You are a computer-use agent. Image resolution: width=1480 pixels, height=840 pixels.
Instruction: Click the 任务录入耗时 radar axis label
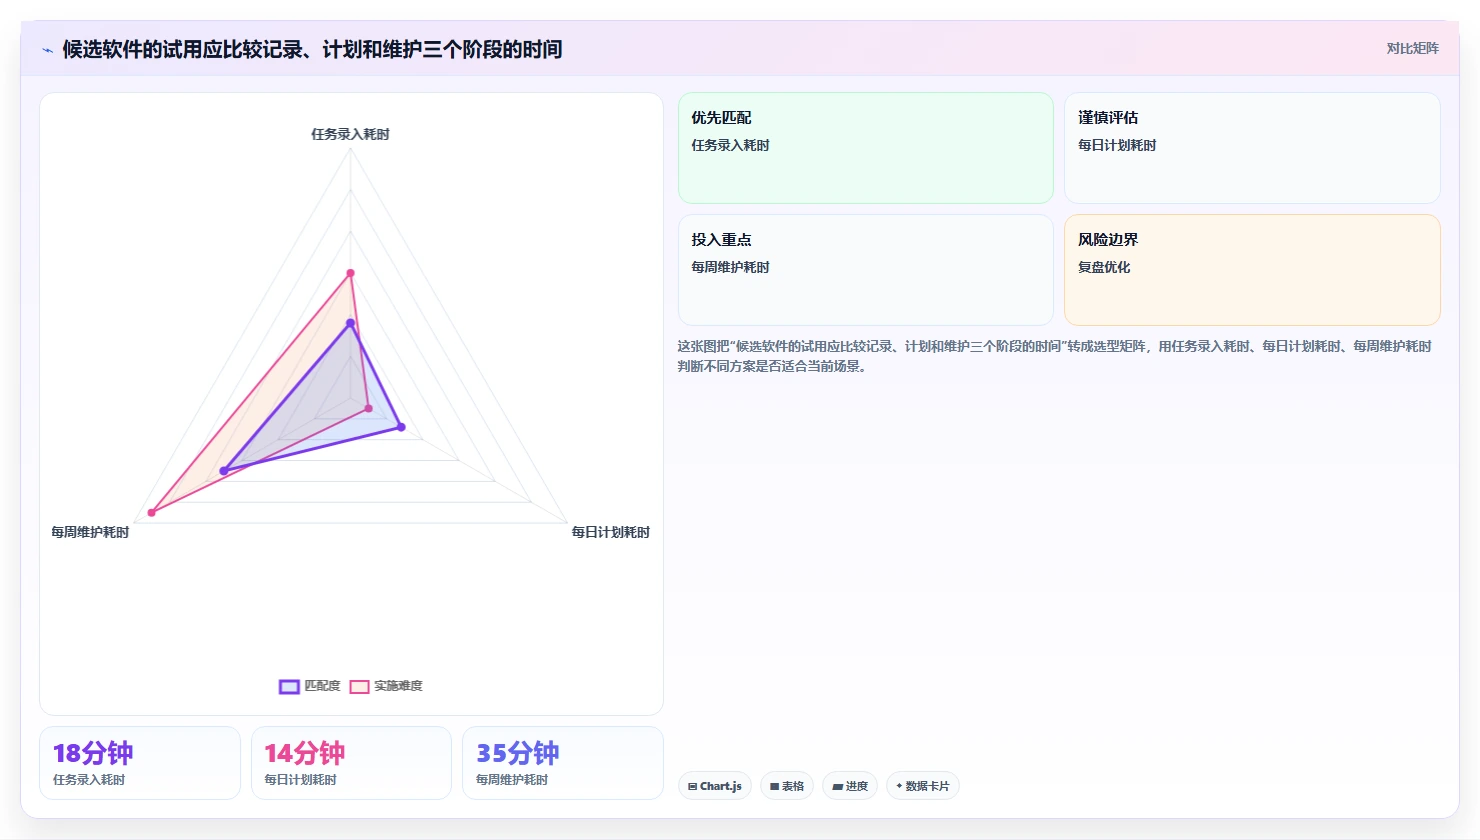[x=350, y=134]
